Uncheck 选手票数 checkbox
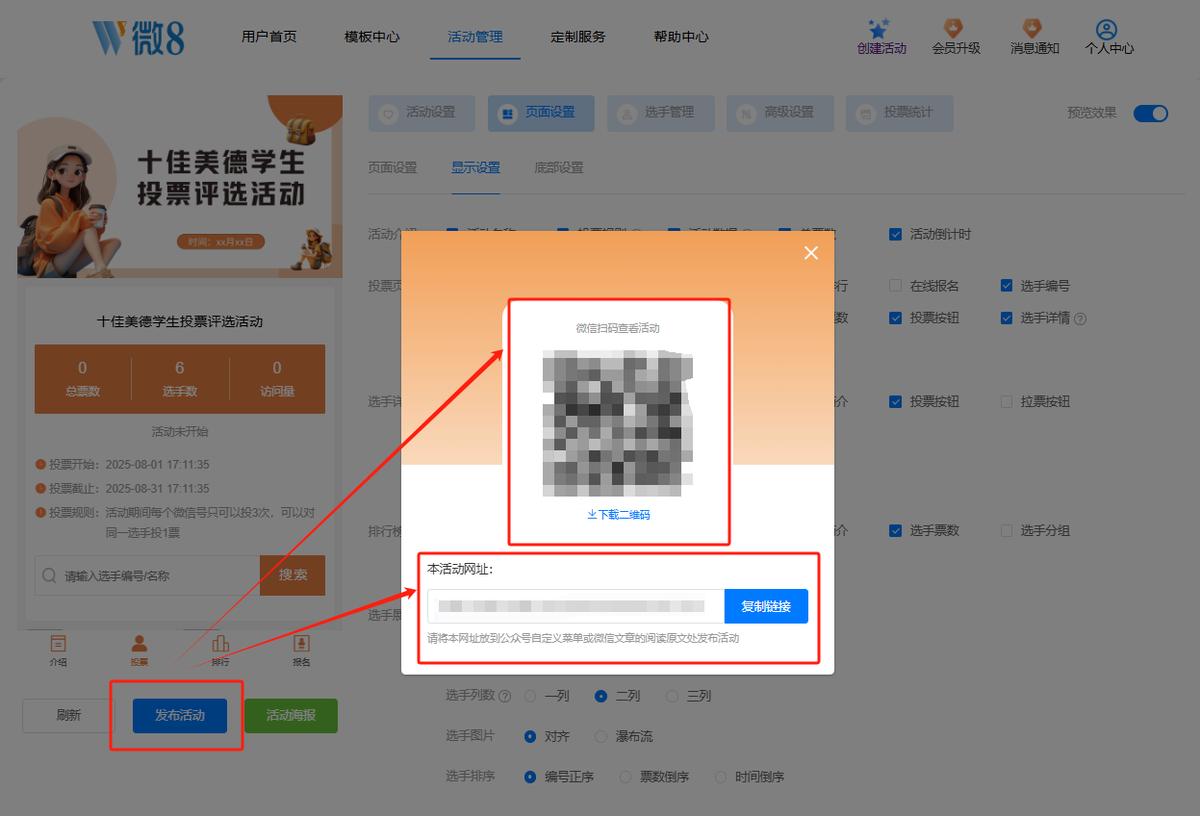 (896, 531)
